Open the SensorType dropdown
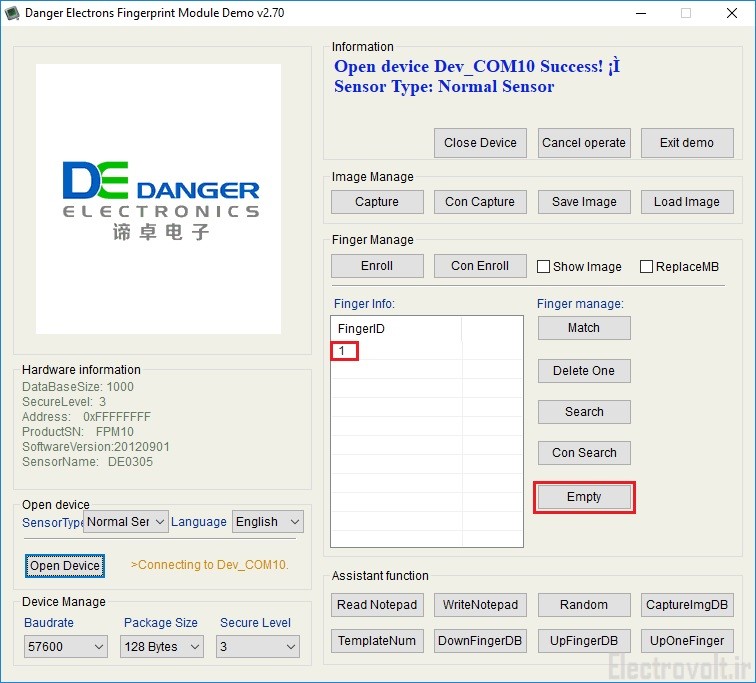The image size is (756, 683). point(126,522)
